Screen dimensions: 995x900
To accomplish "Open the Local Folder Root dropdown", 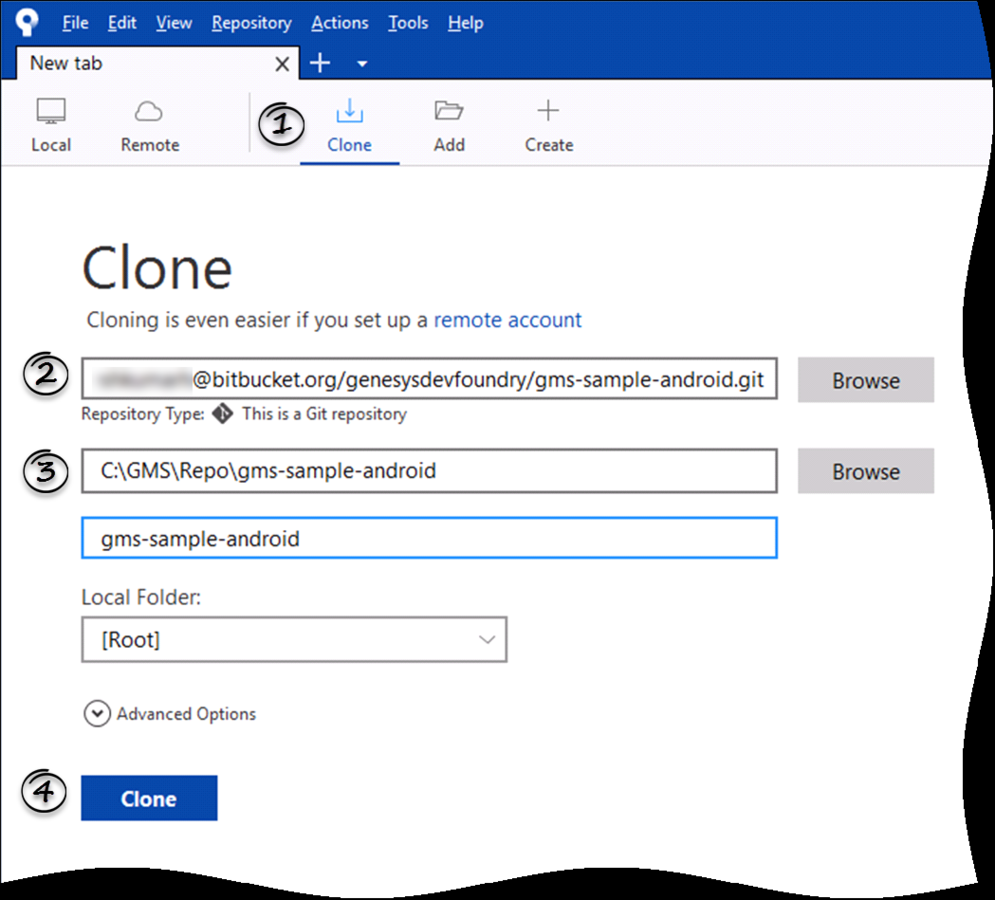I will [x=294, y=639].
